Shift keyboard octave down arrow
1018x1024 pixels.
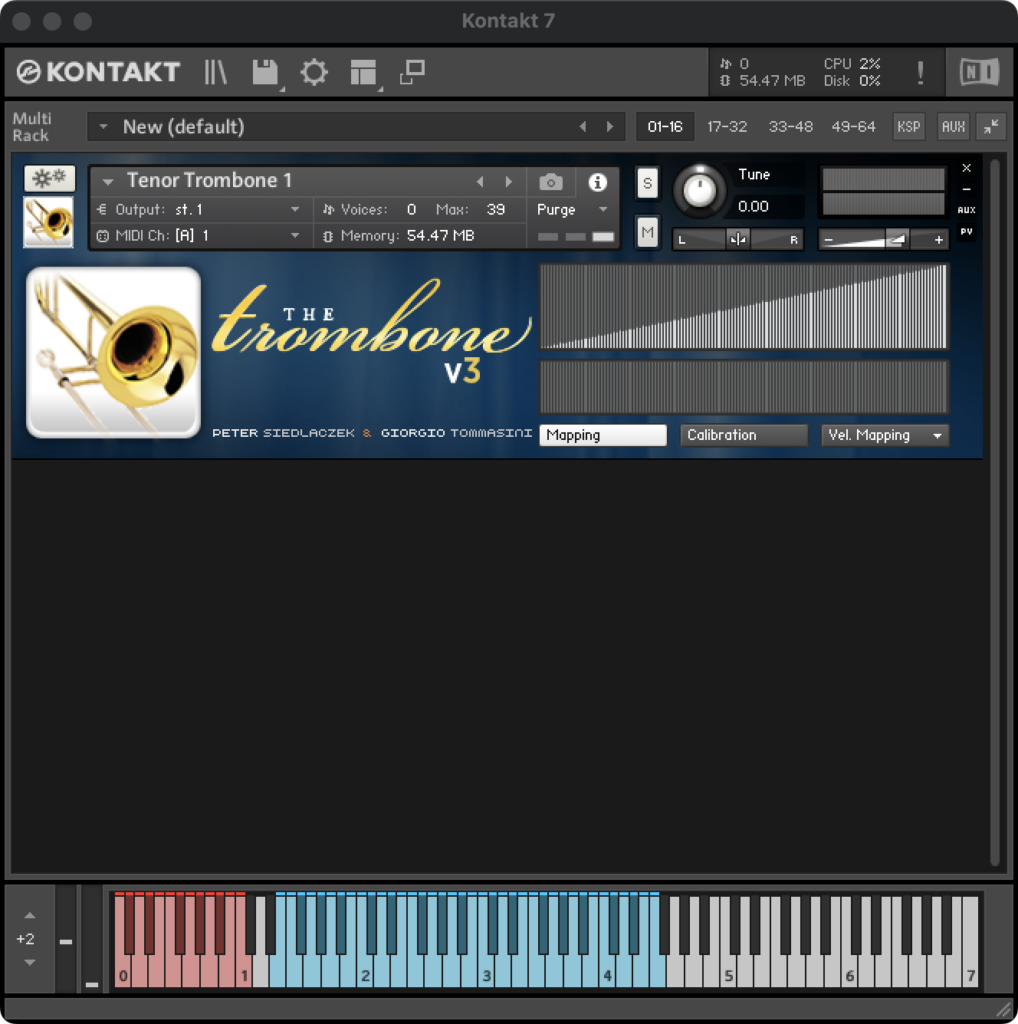coord(29,963)
